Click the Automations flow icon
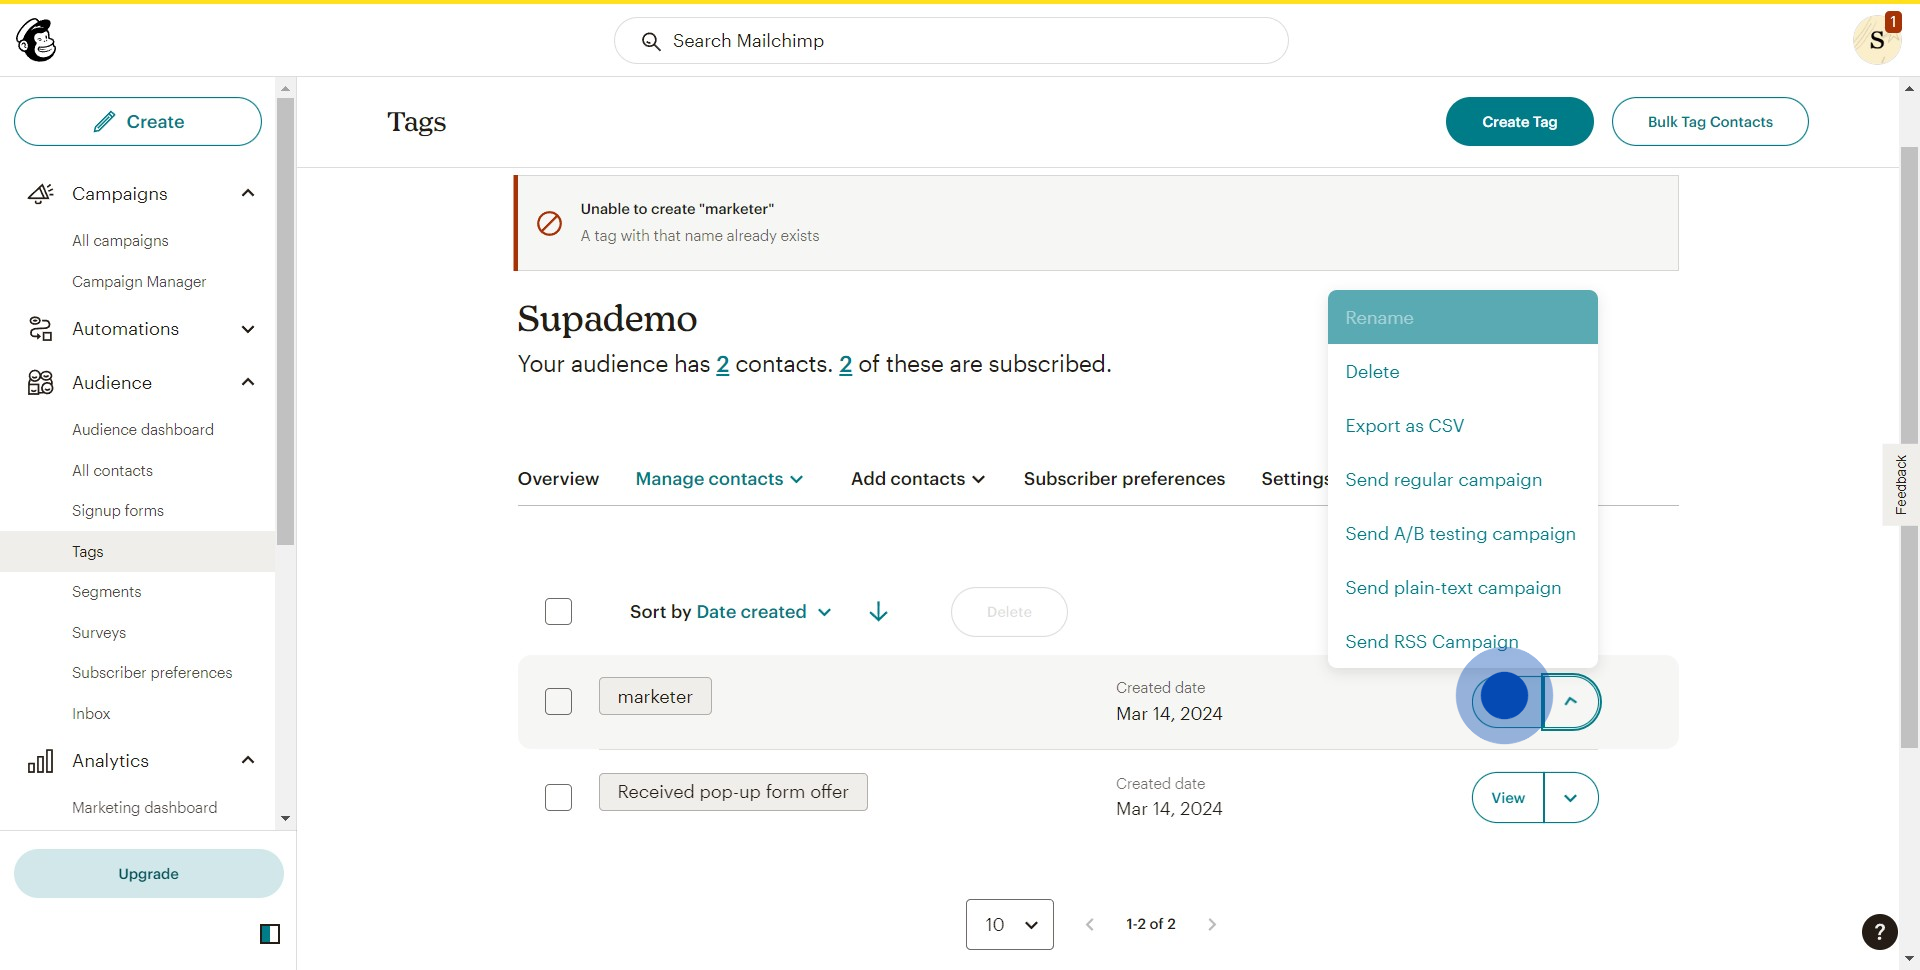This screenshot has height=970, width=1920. pos(40,329)
